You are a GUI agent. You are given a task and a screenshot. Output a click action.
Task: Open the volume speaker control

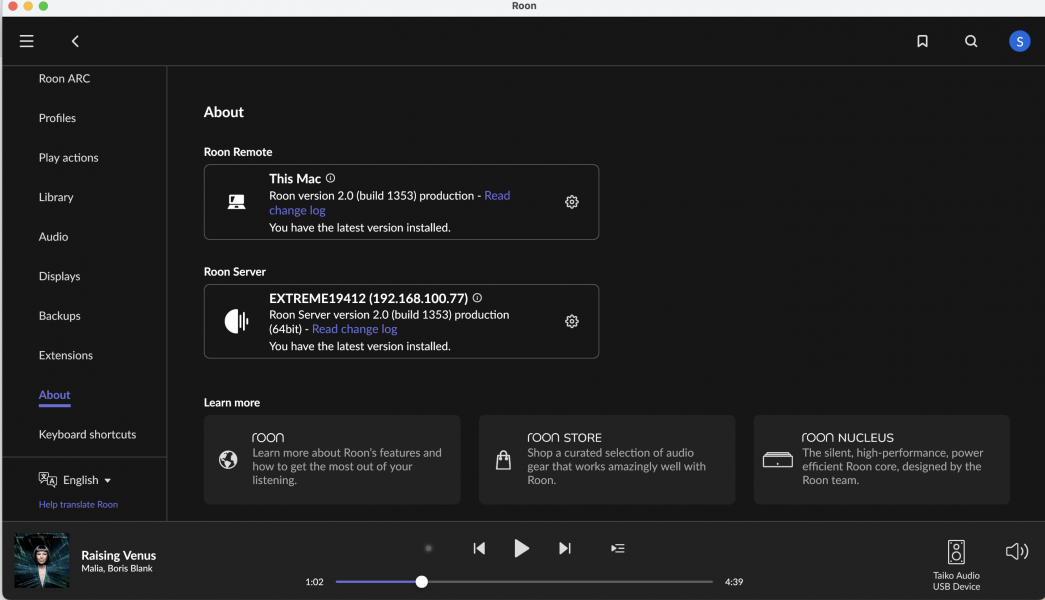[x=1016, y=551]
